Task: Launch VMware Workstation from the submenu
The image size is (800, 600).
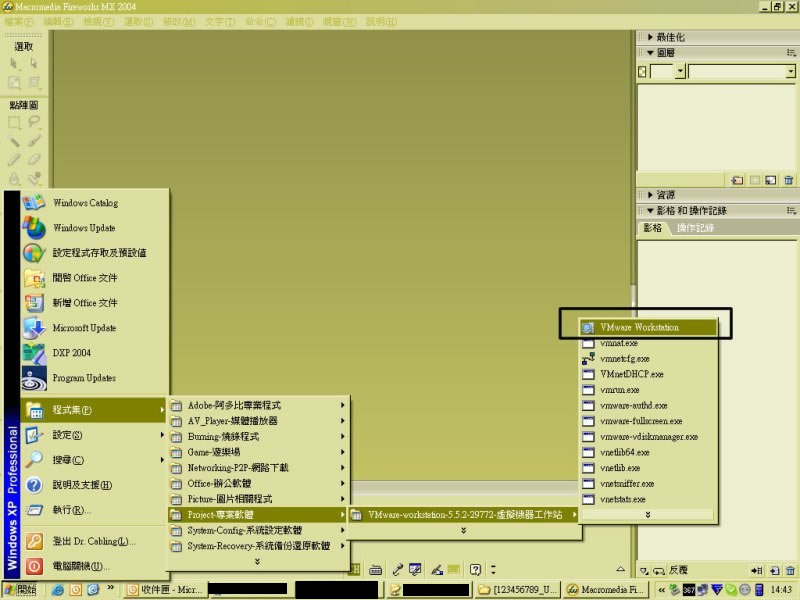Action: click(x=648, y=328)
